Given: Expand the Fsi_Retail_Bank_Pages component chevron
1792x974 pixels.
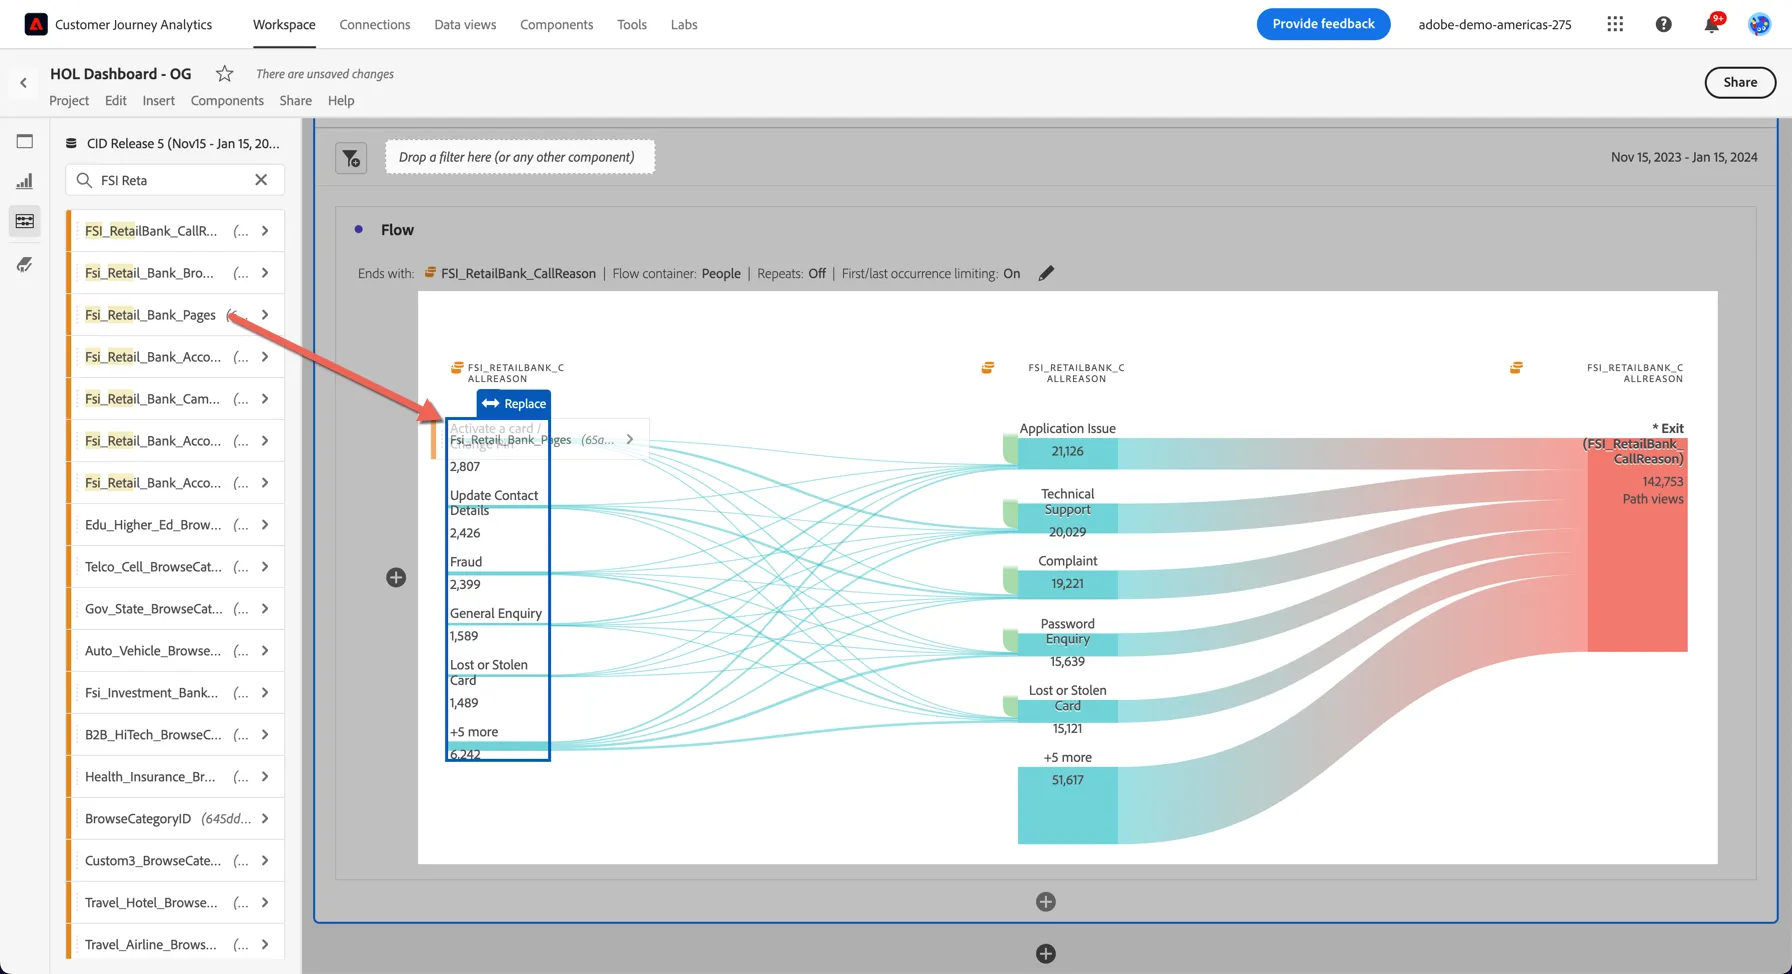Looking at the screenshot, I should (x=265, y=315).
